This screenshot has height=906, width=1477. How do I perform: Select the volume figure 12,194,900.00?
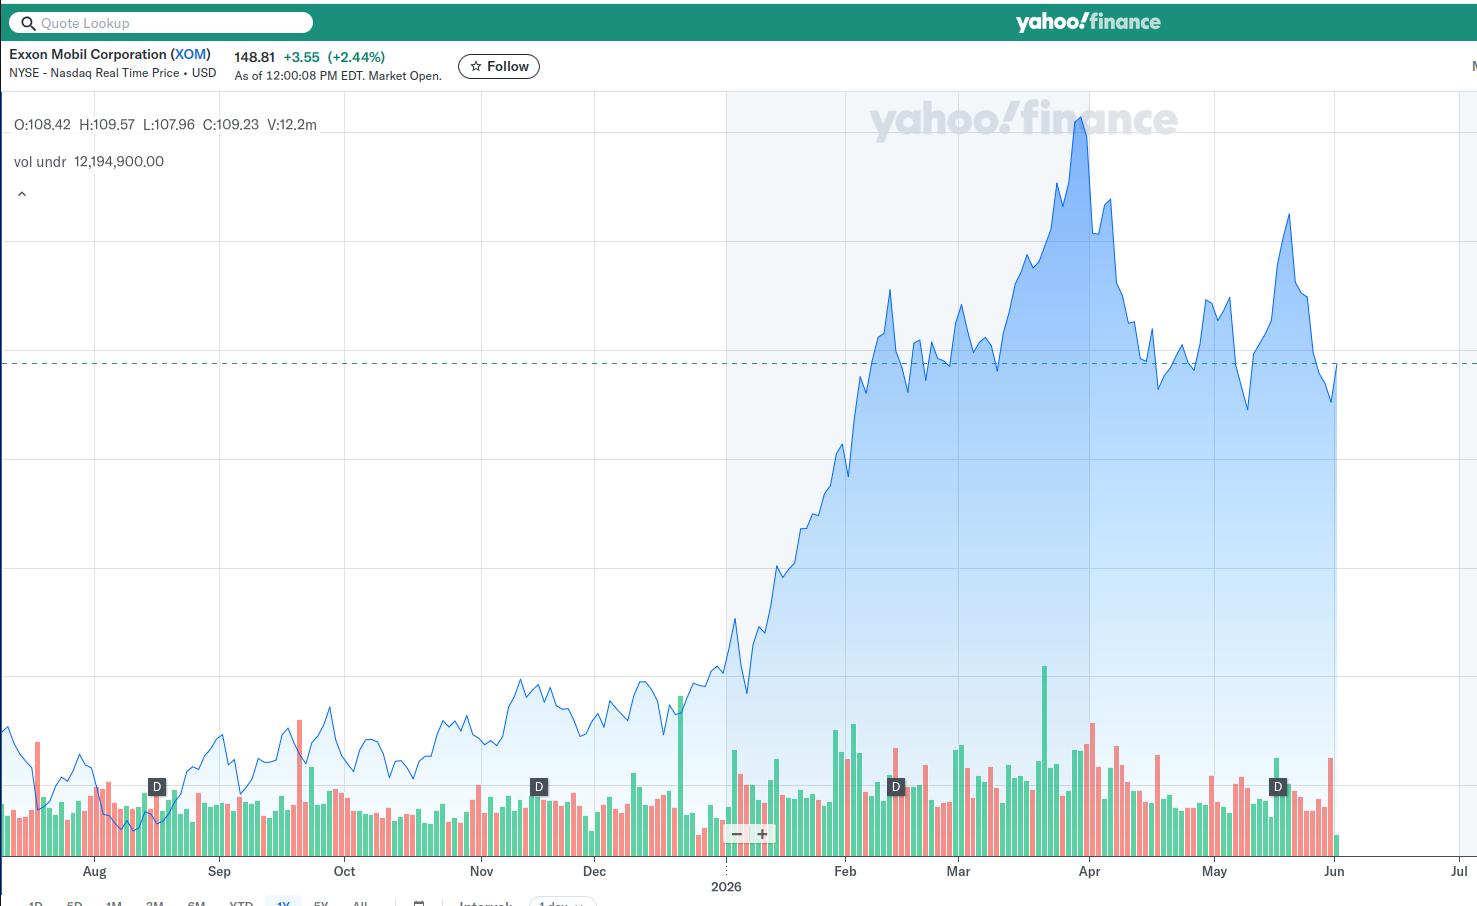pos(119,162)
